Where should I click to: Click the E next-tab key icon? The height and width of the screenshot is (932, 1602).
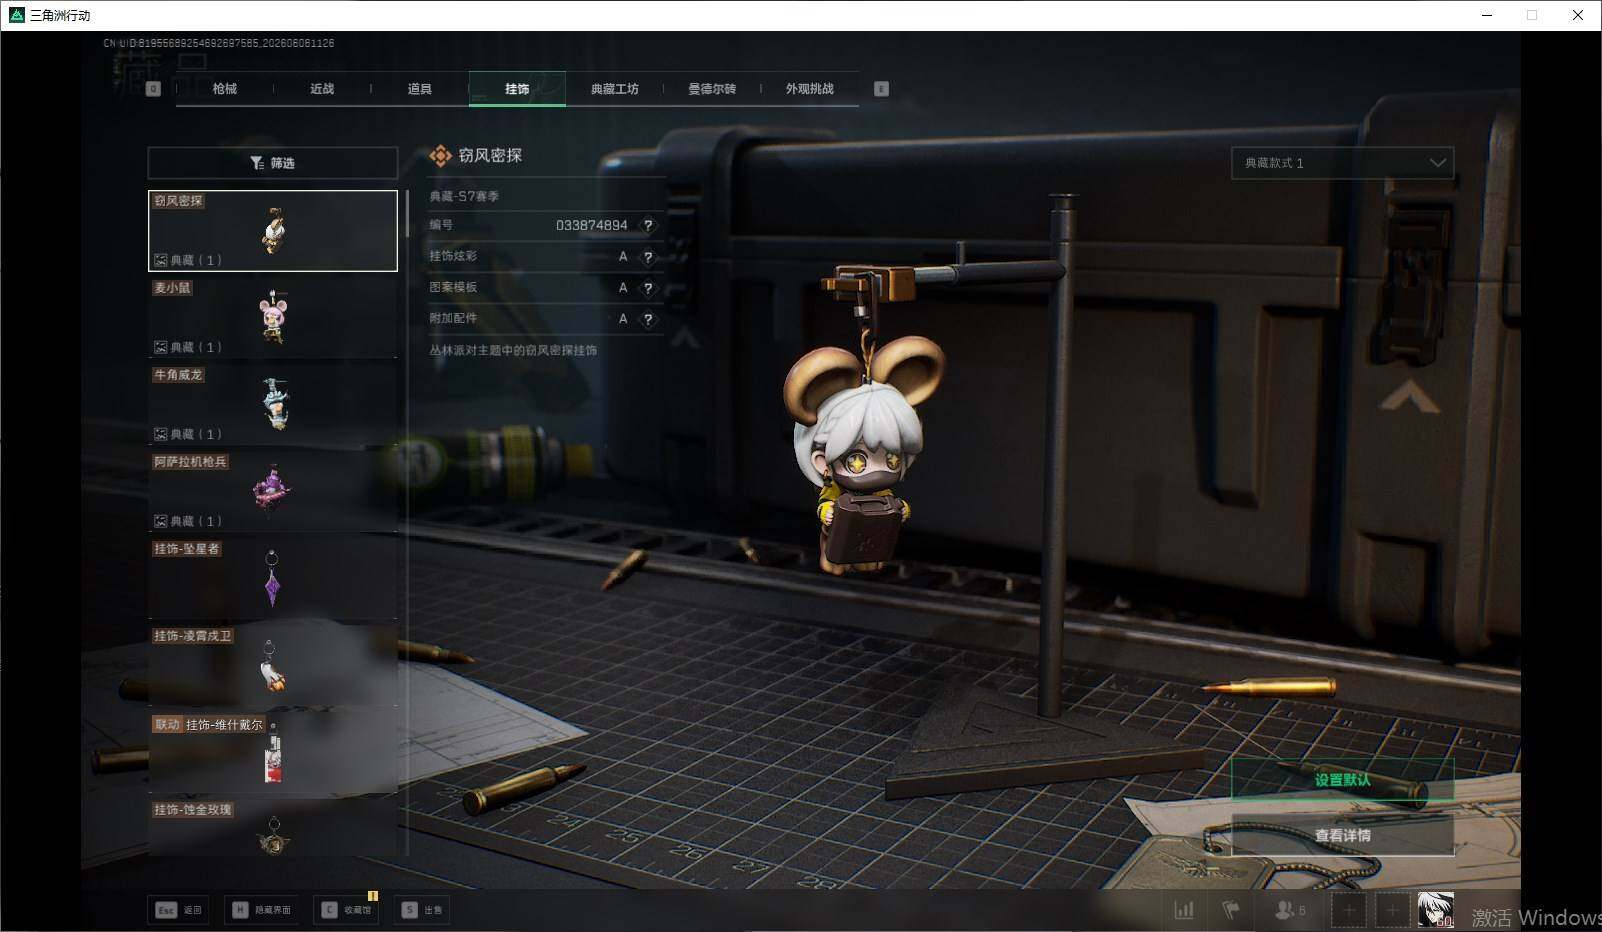[881, 89]
